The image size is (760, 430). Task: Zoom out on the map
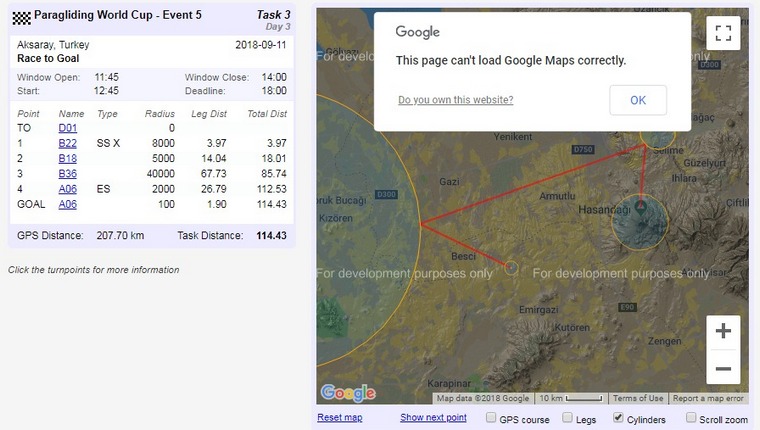click(723, 368)
